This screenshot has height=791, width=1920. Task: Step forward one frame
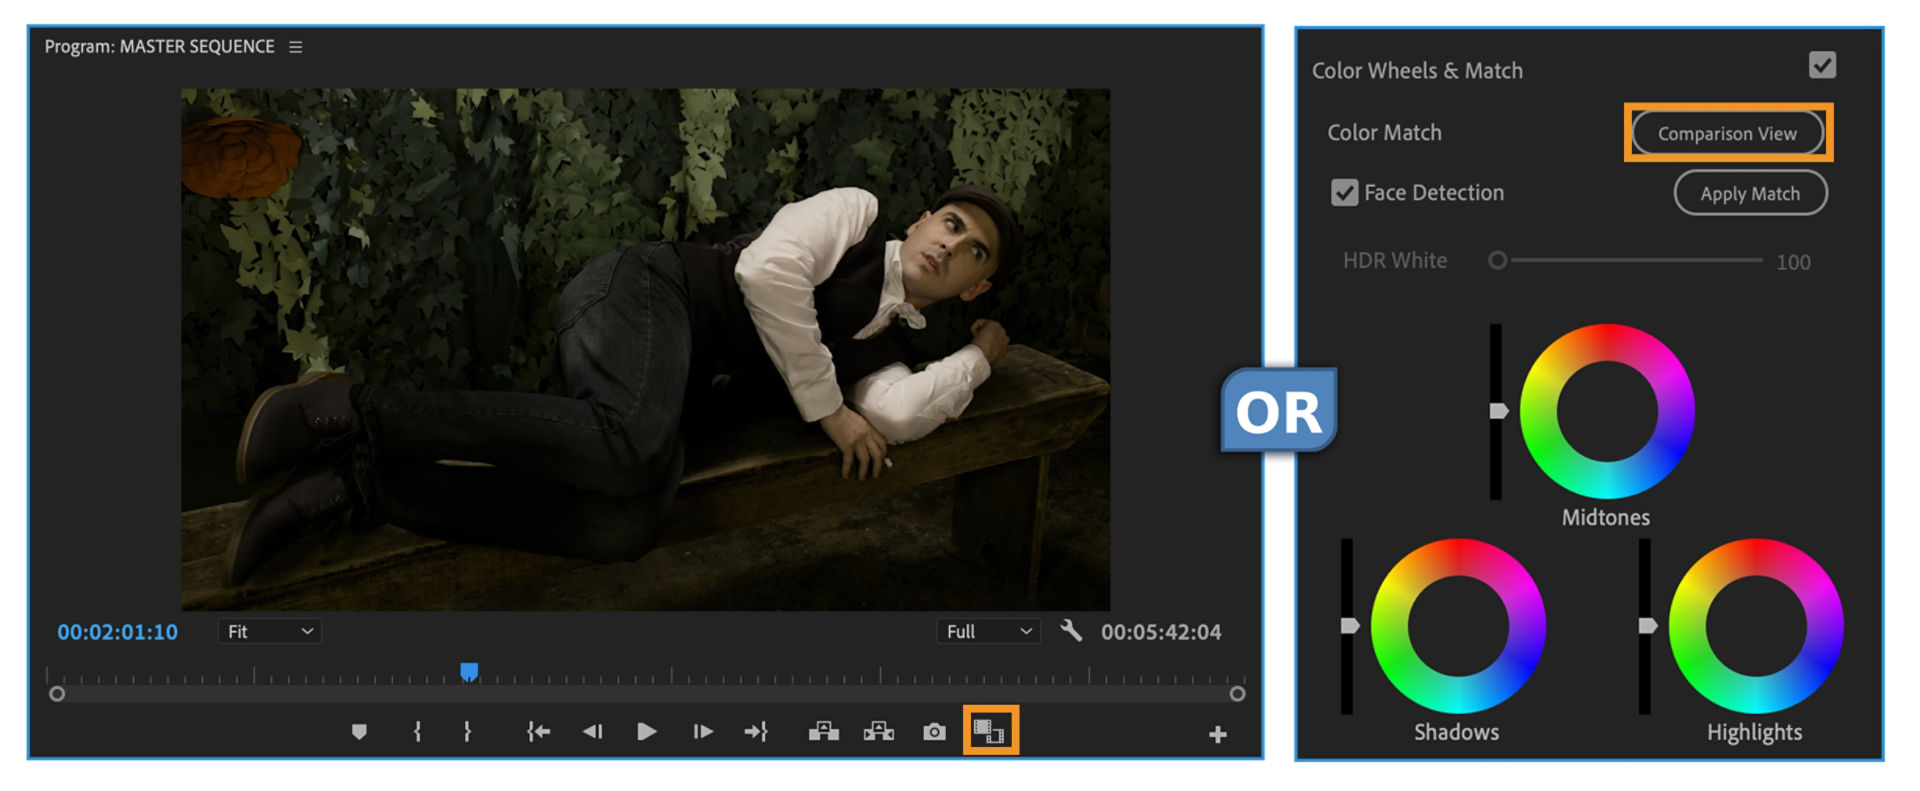(x=703, y=732)
